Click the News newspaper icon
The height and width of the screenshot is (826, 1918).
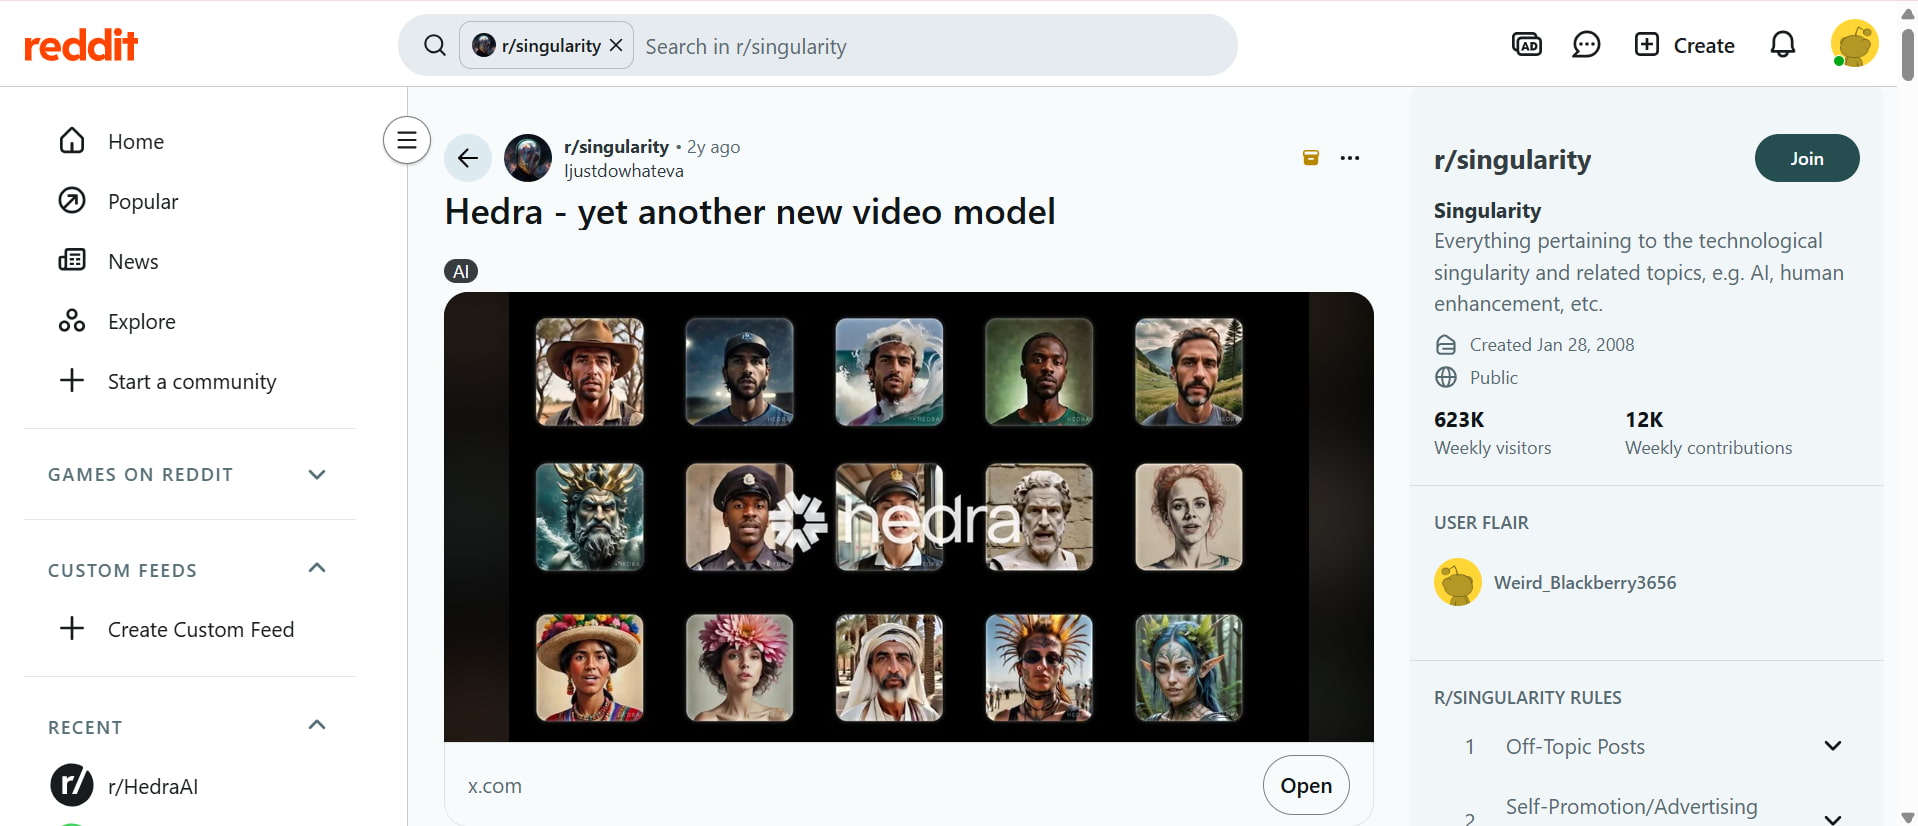[x=72, y=261]
